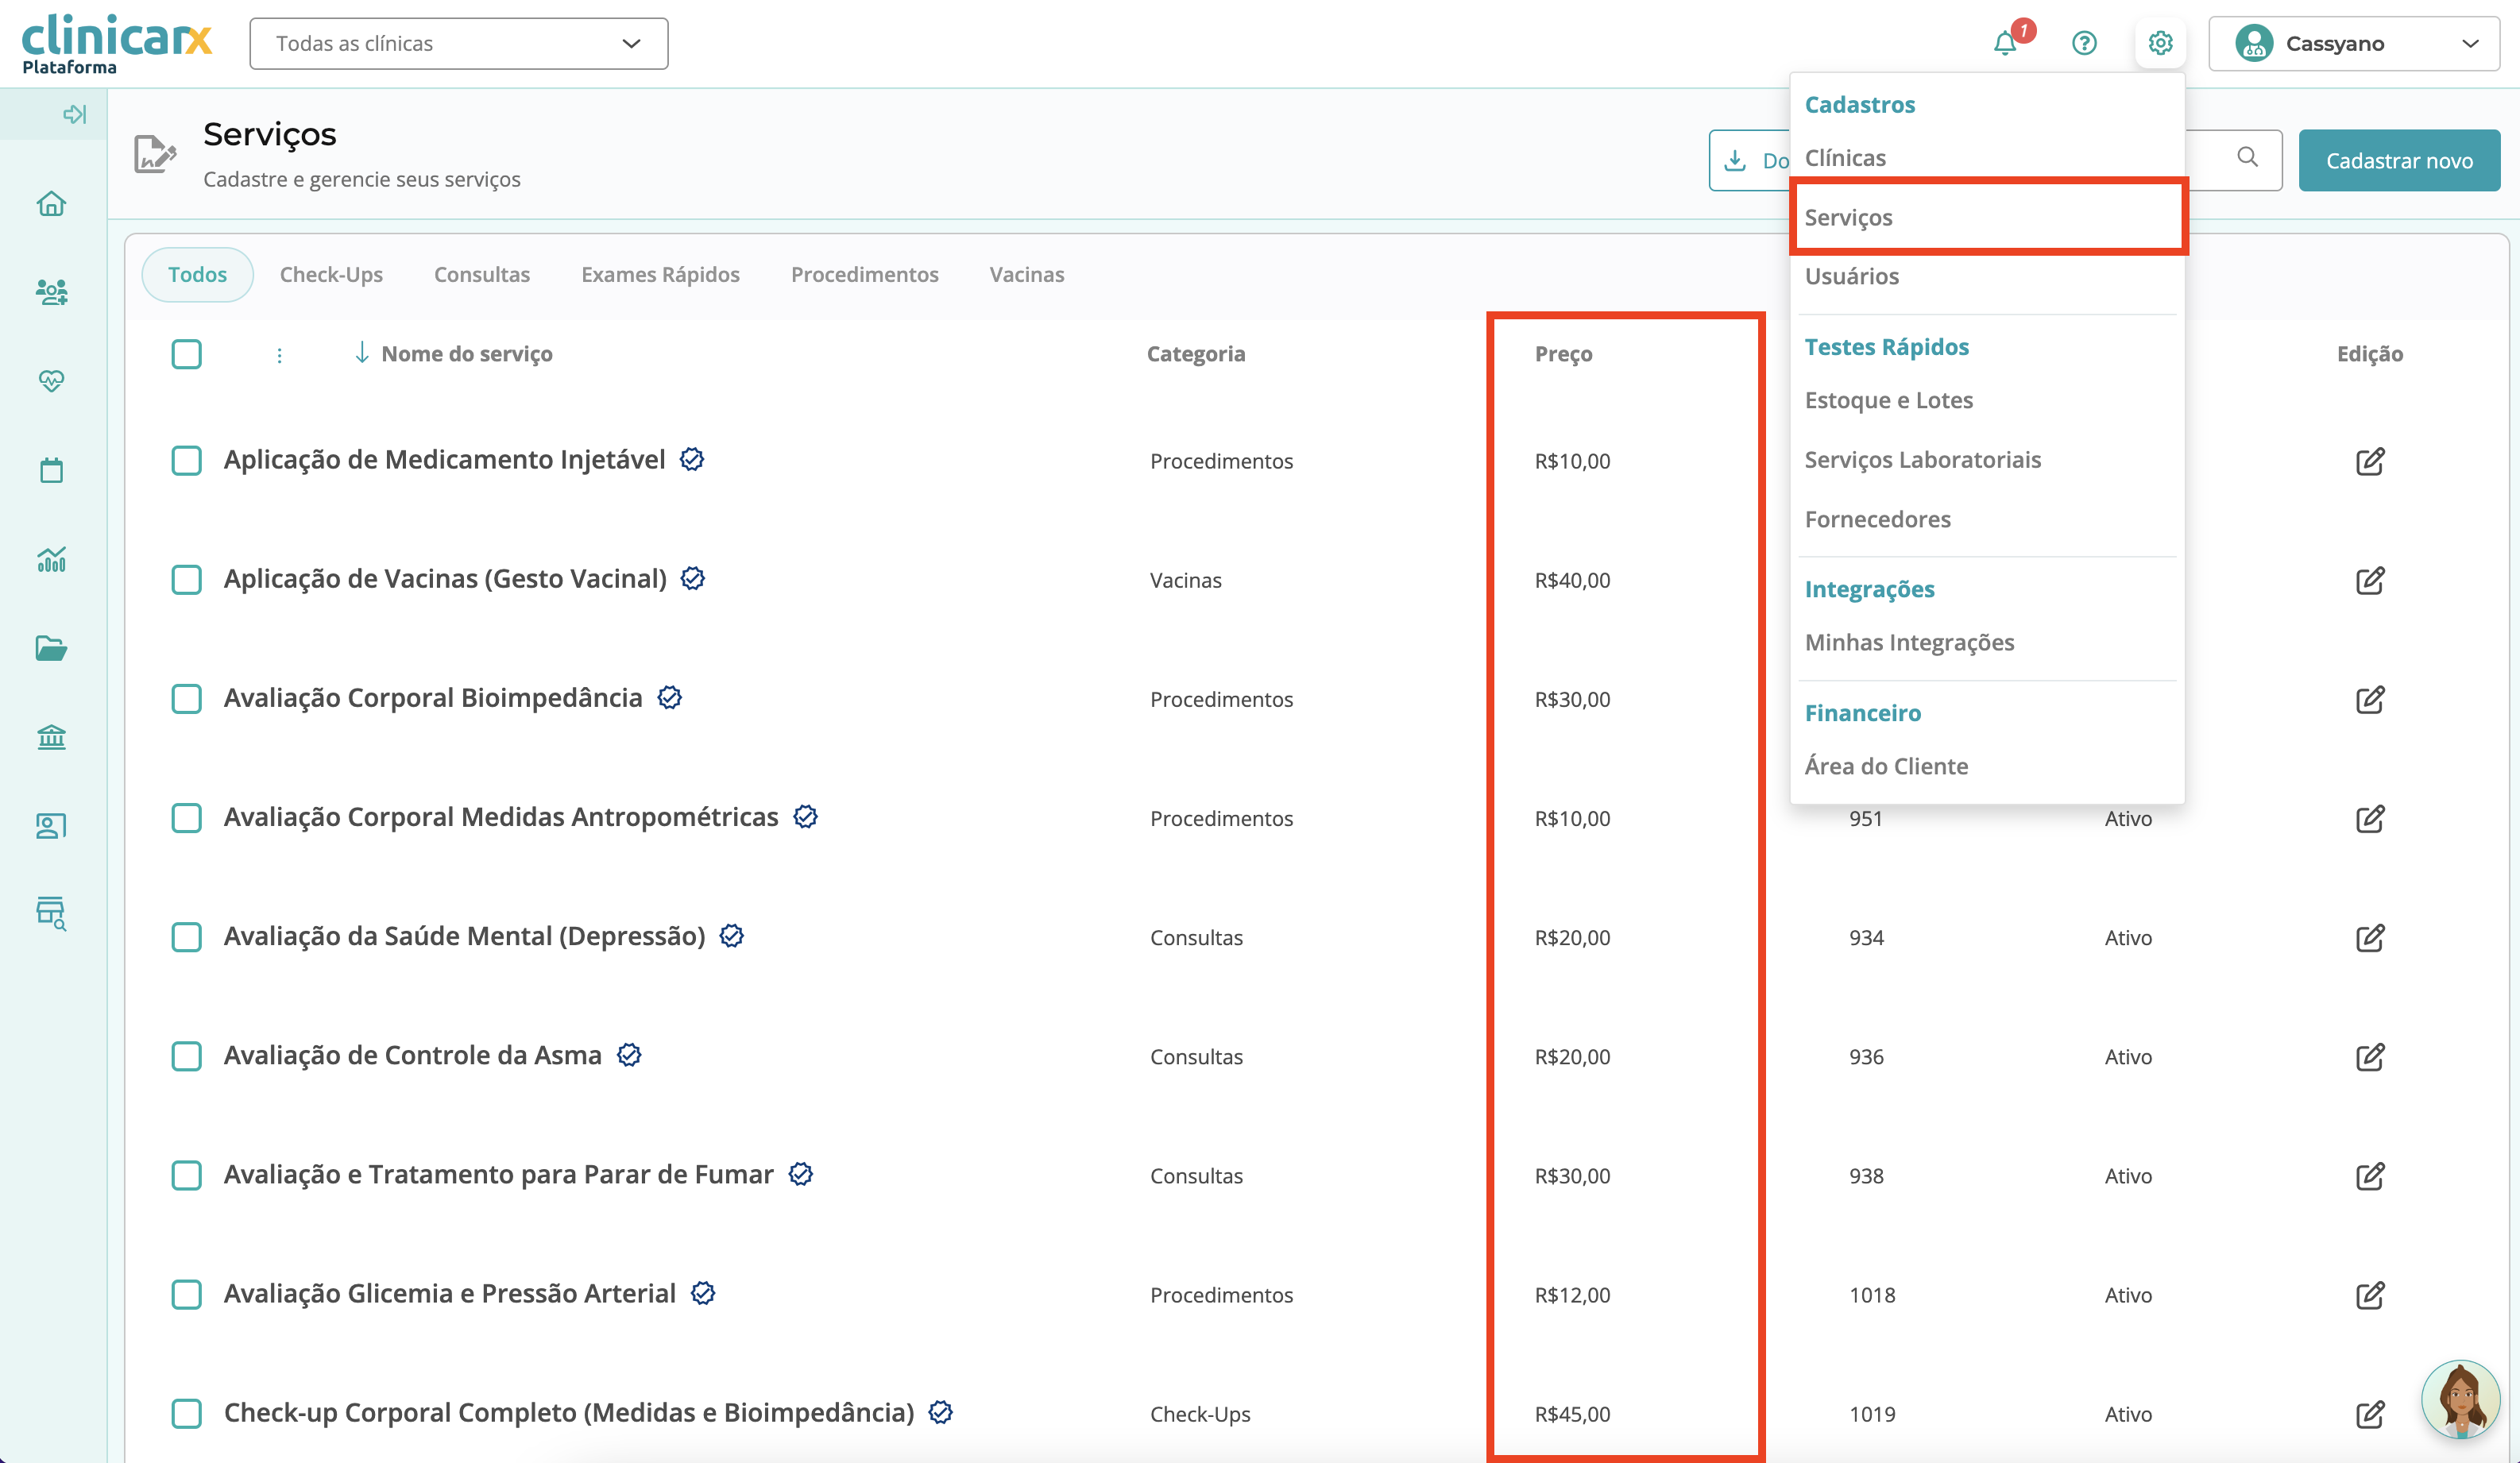
Task: Switch to the Vacinas tab
Action: [x=1026, y=274]
